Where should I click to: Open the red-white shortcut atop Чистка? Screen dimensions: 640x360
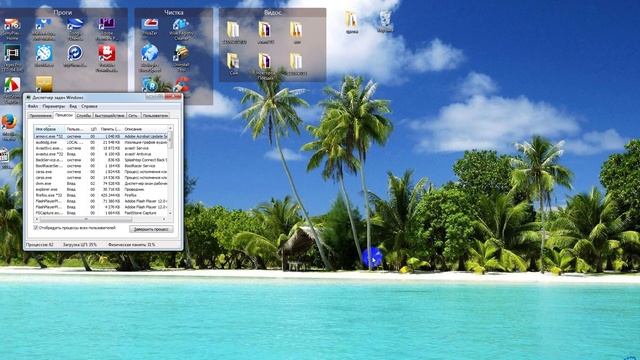[x=150, y=24]
